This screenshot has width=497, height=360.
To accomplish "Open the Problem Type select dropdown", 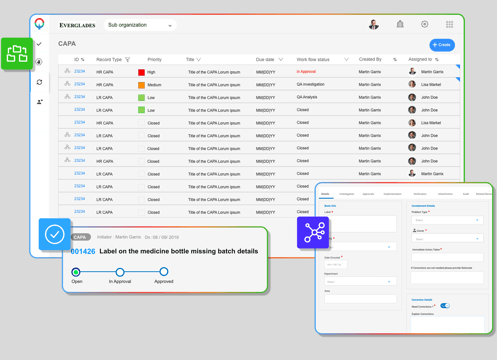I will [447, 220].
